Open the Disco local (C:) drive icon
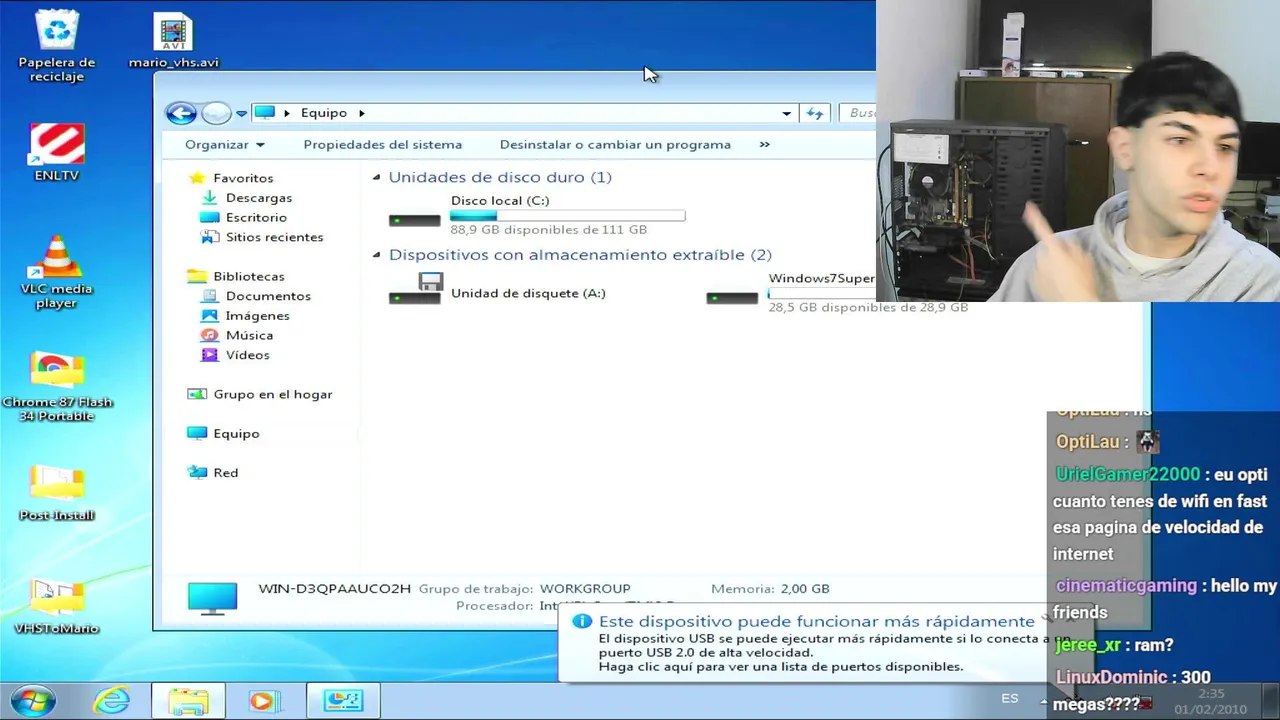1280x720 pixels. pyautogui.click(x=414, y=219)
